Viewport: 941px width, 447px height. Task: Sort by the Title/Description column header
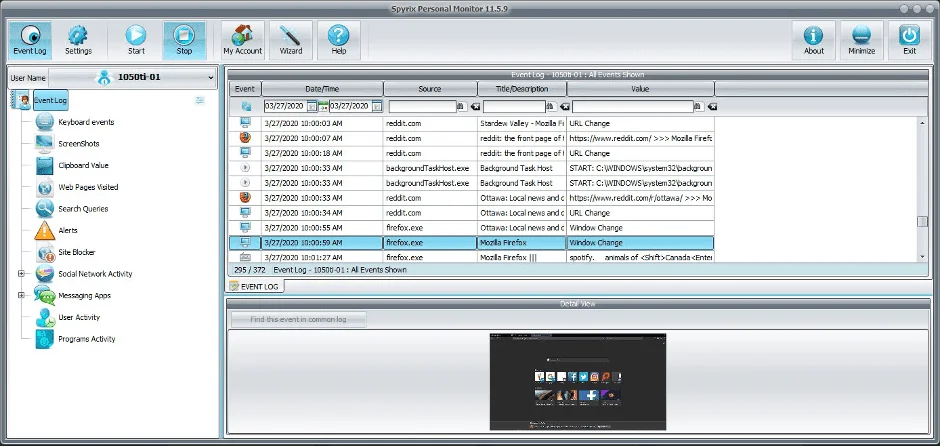coord(522,89)
